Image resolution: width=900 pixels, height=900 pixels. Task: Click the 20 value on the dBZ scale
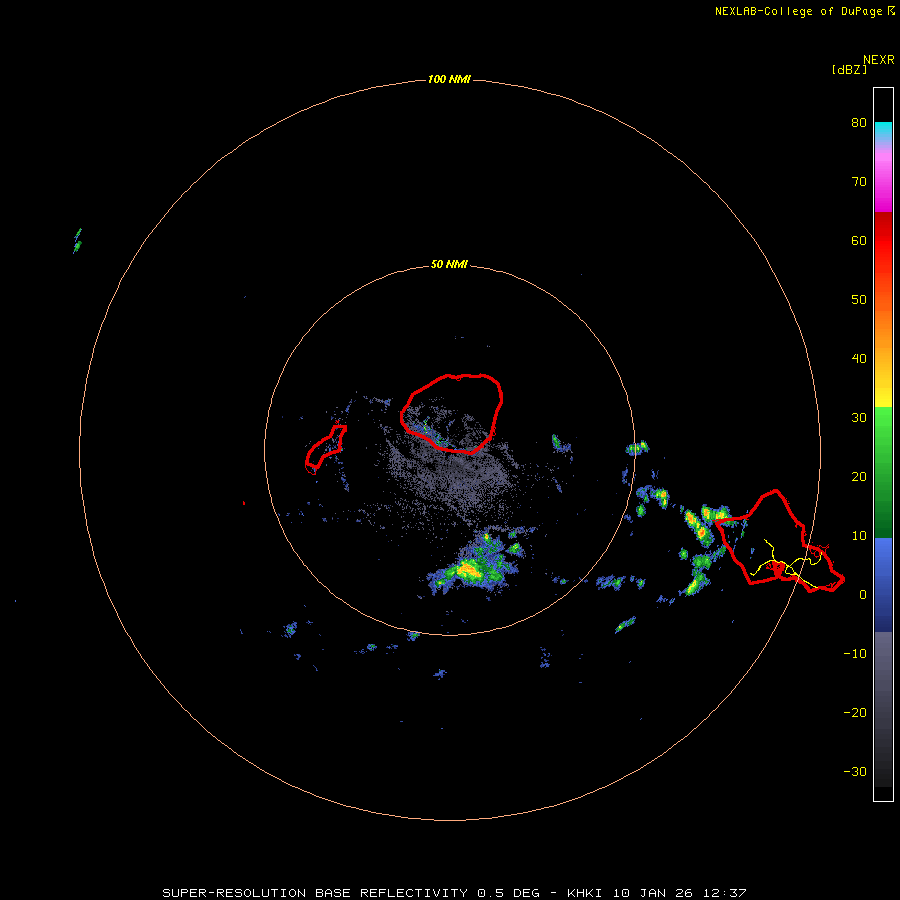[x=859, y=477]
